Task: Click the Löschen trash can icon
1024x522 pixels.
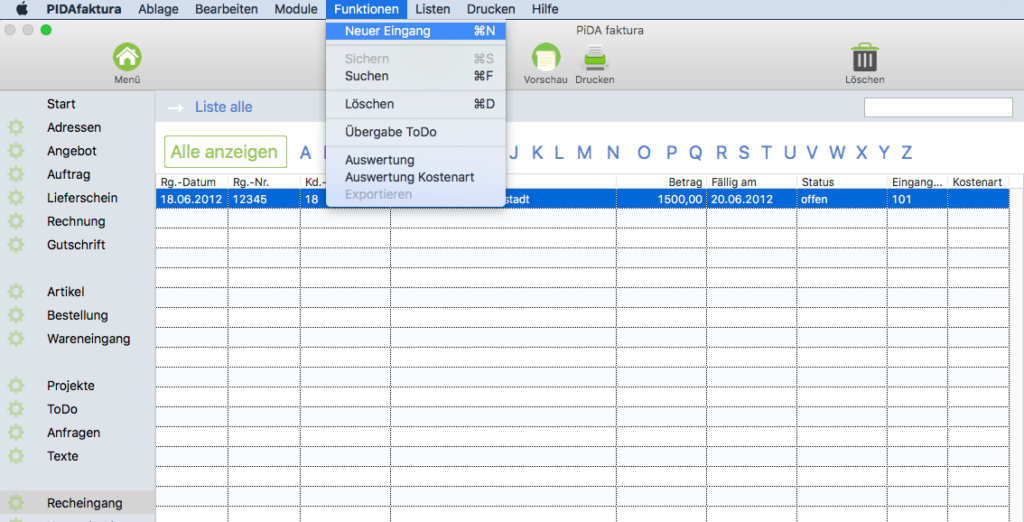Action: (x=865, y=57)
